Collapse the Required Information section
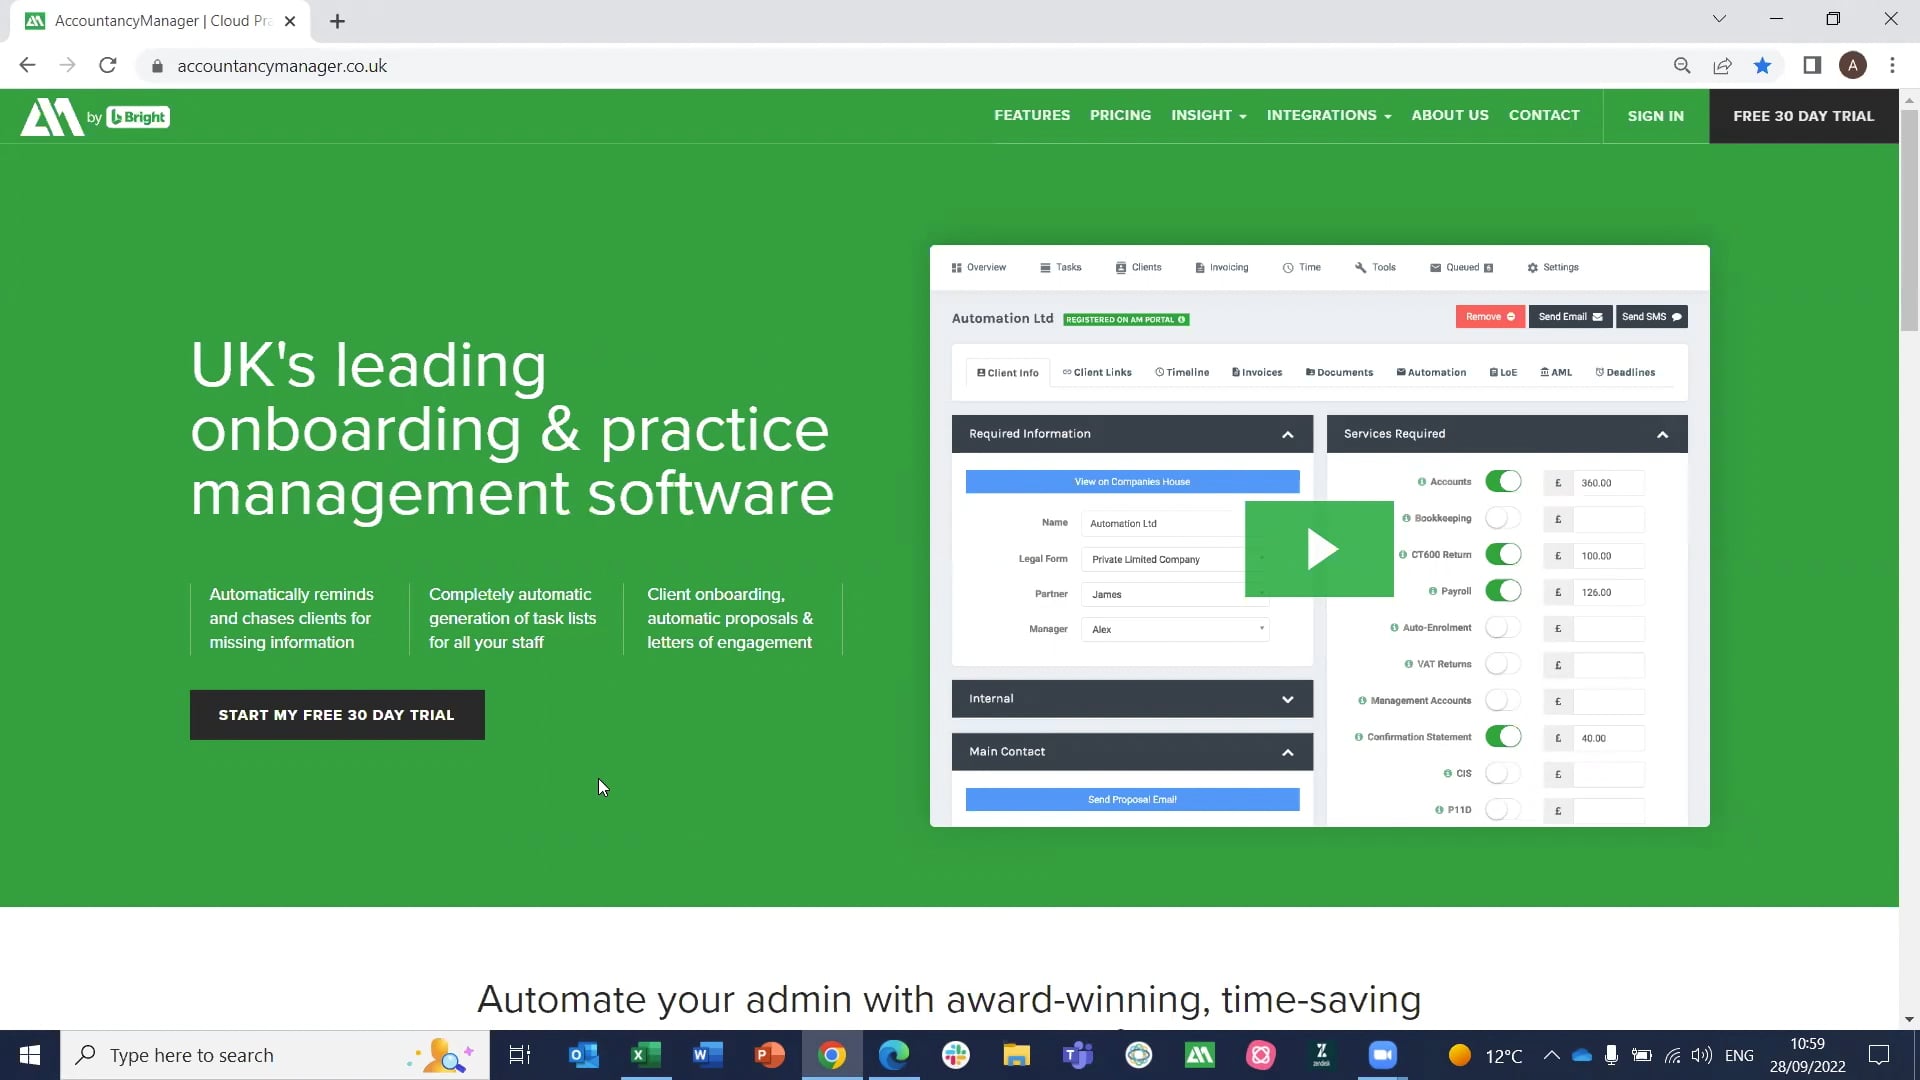Image resolution: width=1920 pixels, height=1080 pixels. (x=1288, y=434)
